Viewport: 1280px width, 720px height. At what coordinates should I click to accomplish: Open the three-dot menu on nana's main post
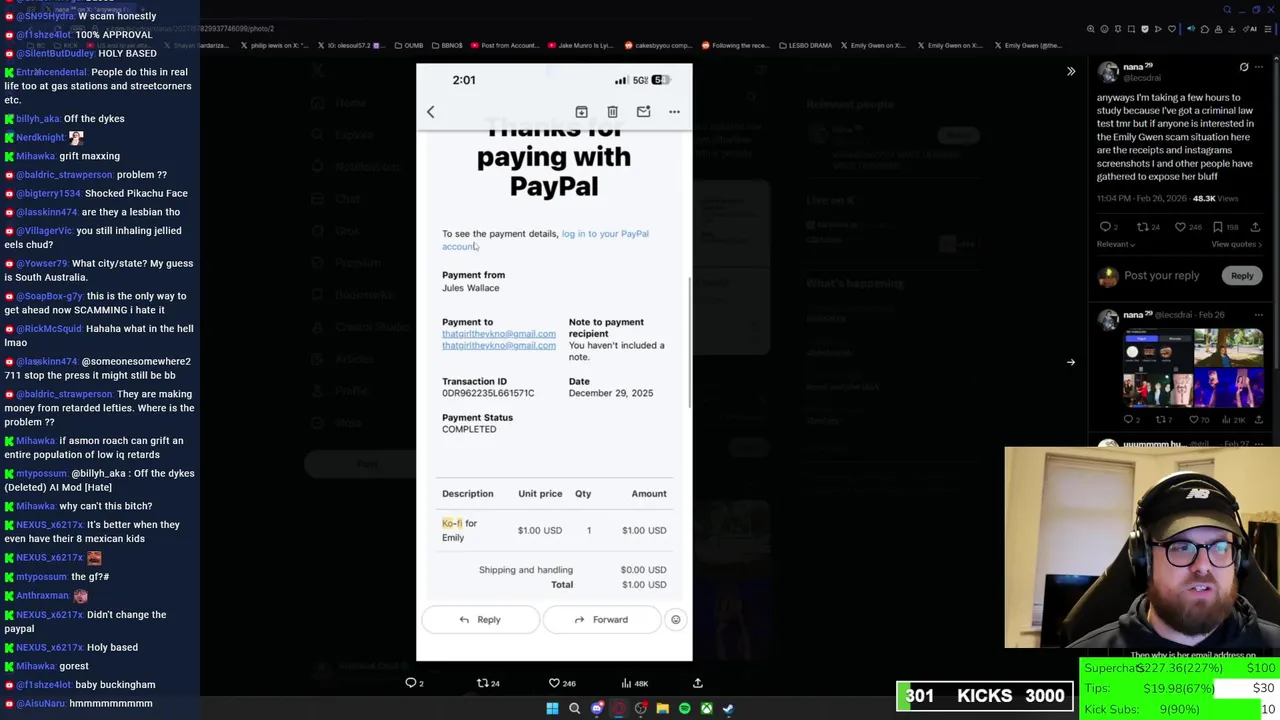(x=1259, y=67)
